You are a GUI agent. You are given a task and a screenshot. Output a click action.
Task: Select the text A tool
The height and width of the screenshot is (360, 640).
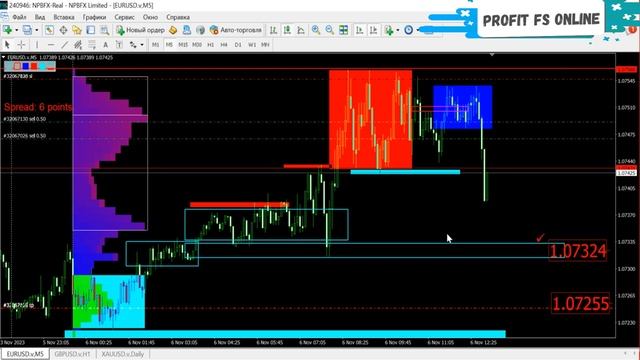click(105, 44)
